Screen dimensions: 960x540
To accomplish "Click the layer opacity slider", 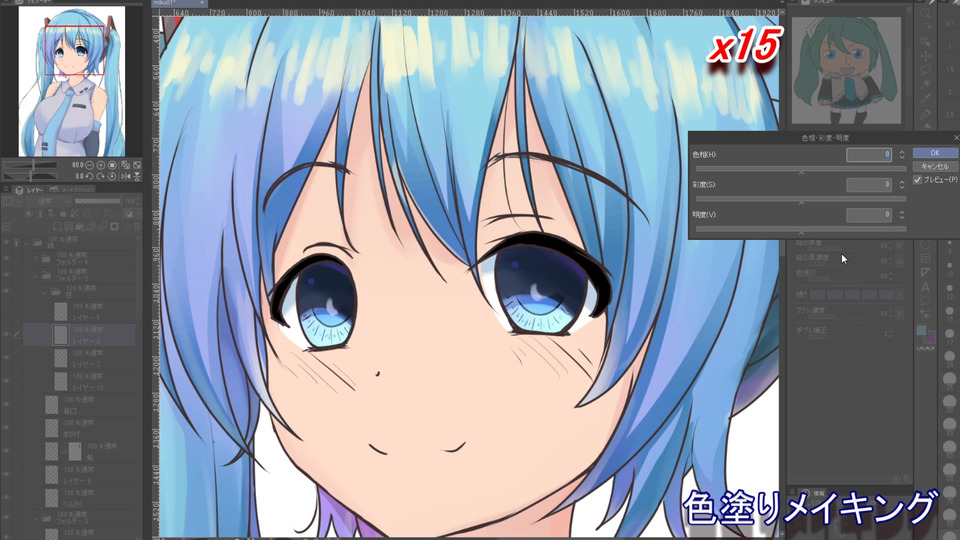I will click(97, 201).
